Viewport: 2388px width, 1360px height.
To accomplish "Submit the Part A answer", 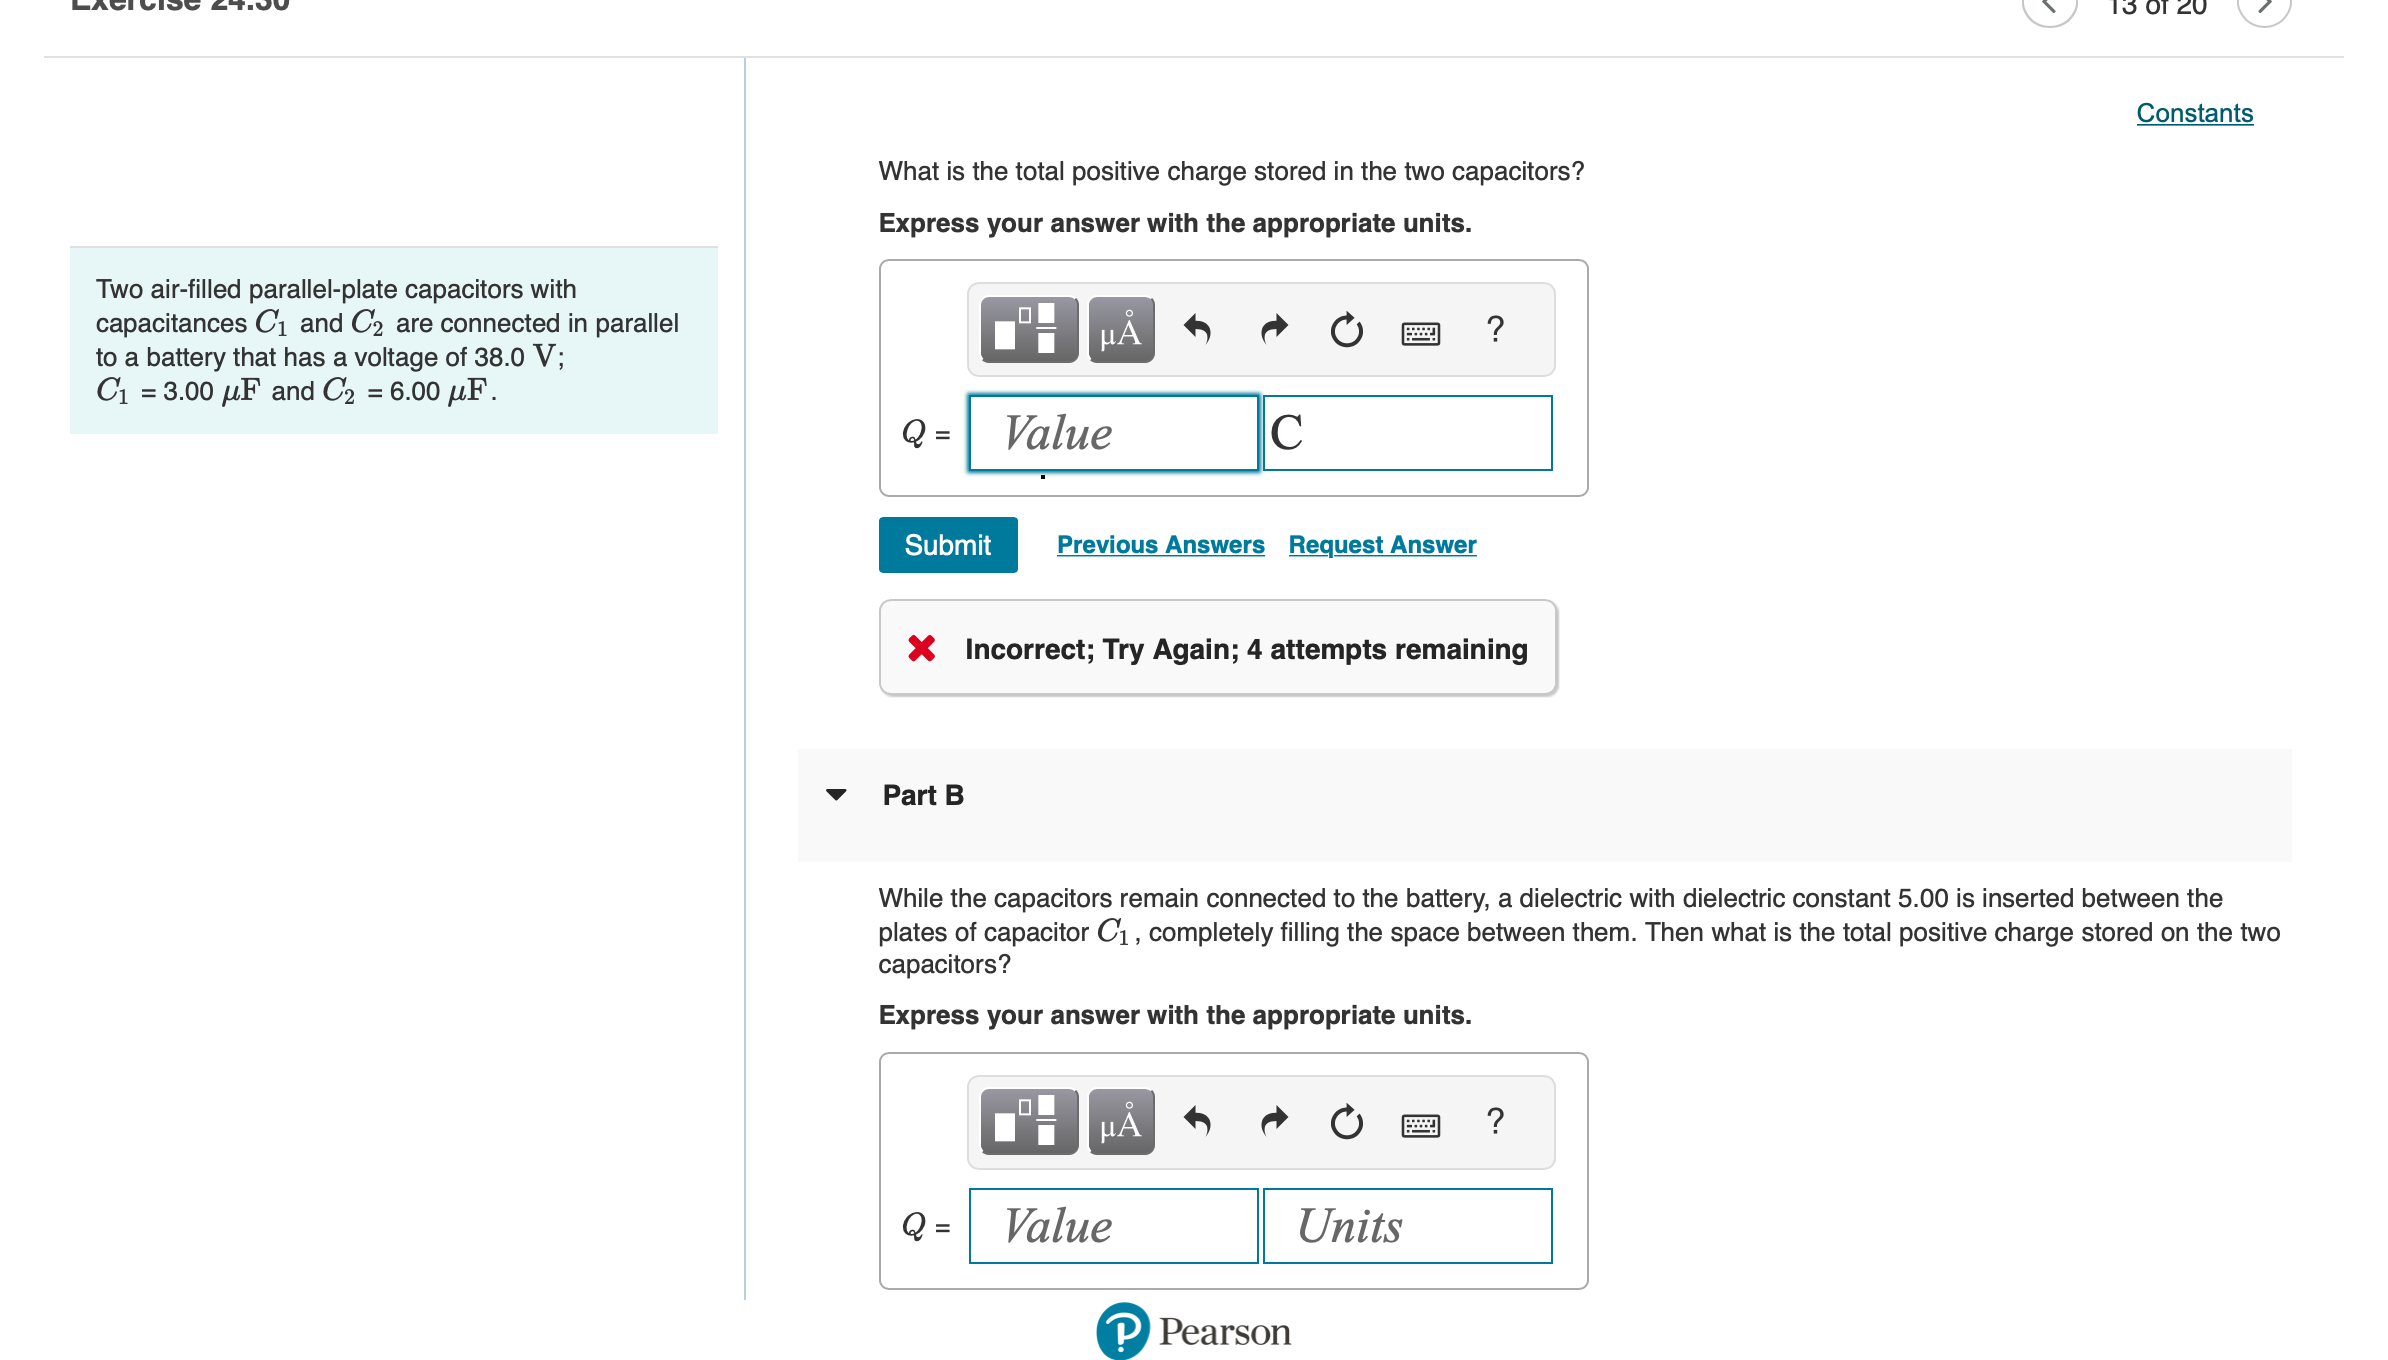I will 947,544.
